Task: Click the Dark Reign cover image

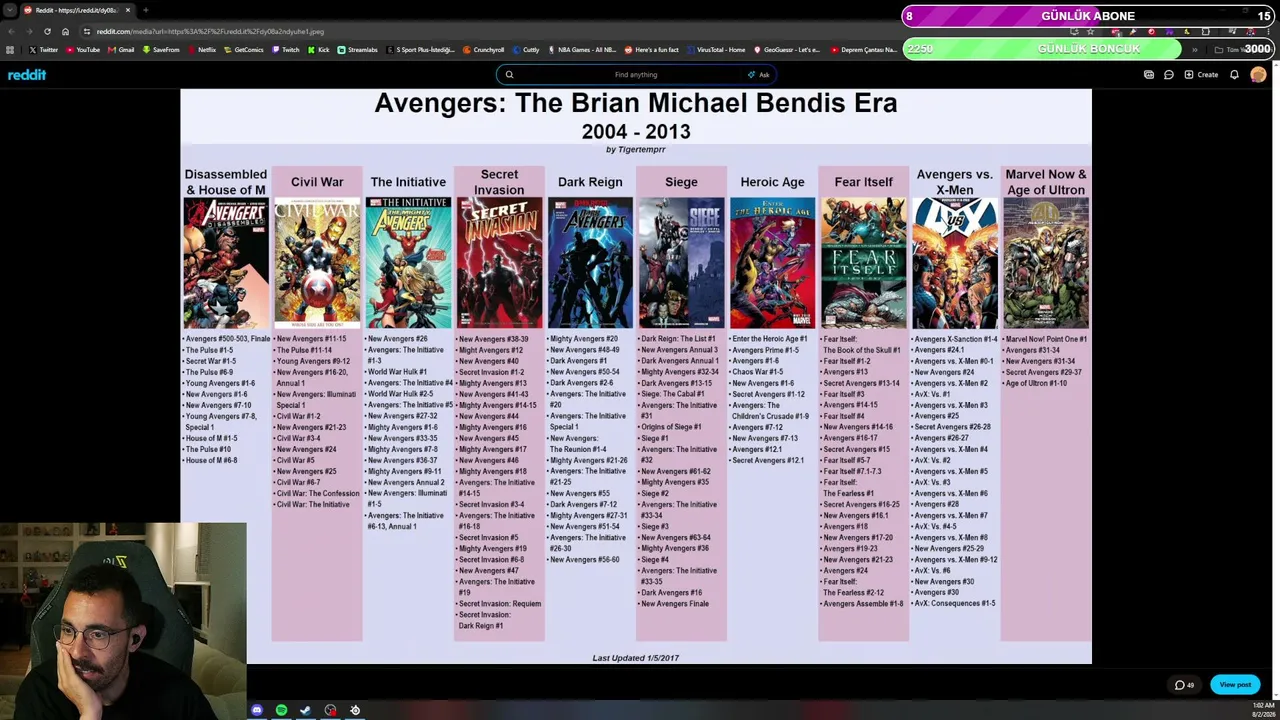Action: tap(590, 263)
